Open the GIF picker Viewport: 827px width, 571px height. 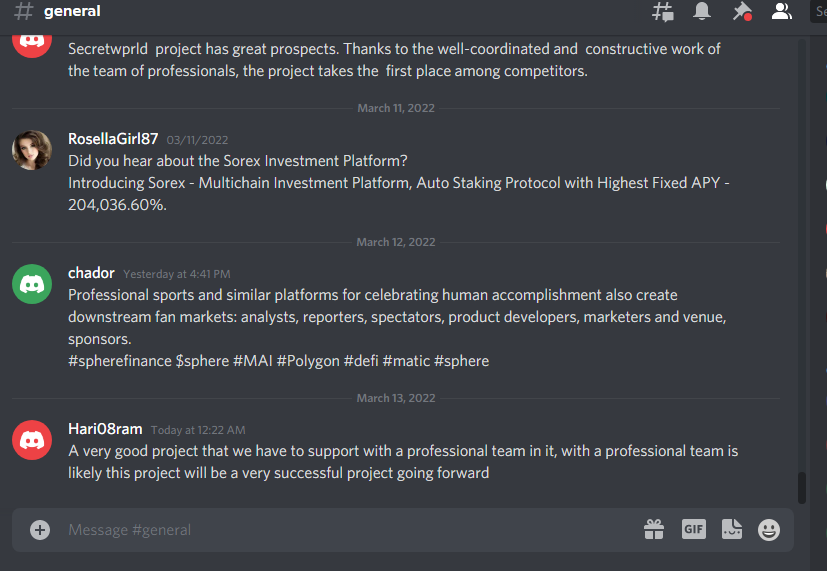tap(694, 529)
